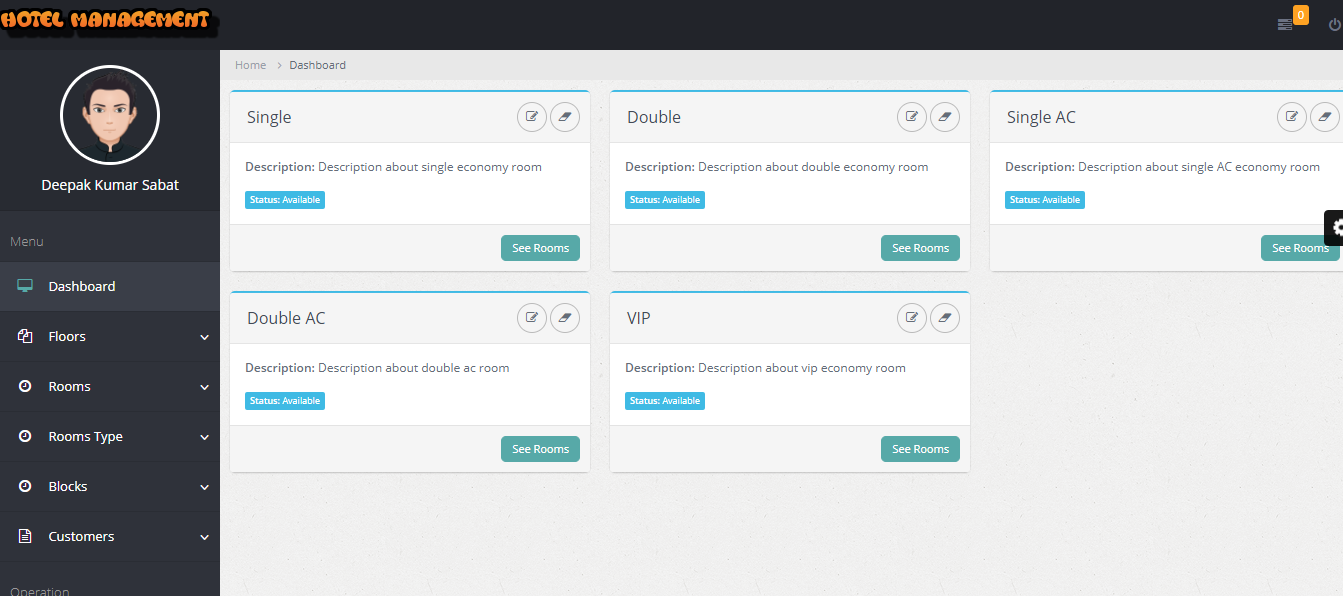The width and height of the screenshot is (1343, 596).
Task: Click the Hotel Management logo
Action: point(107,21)
